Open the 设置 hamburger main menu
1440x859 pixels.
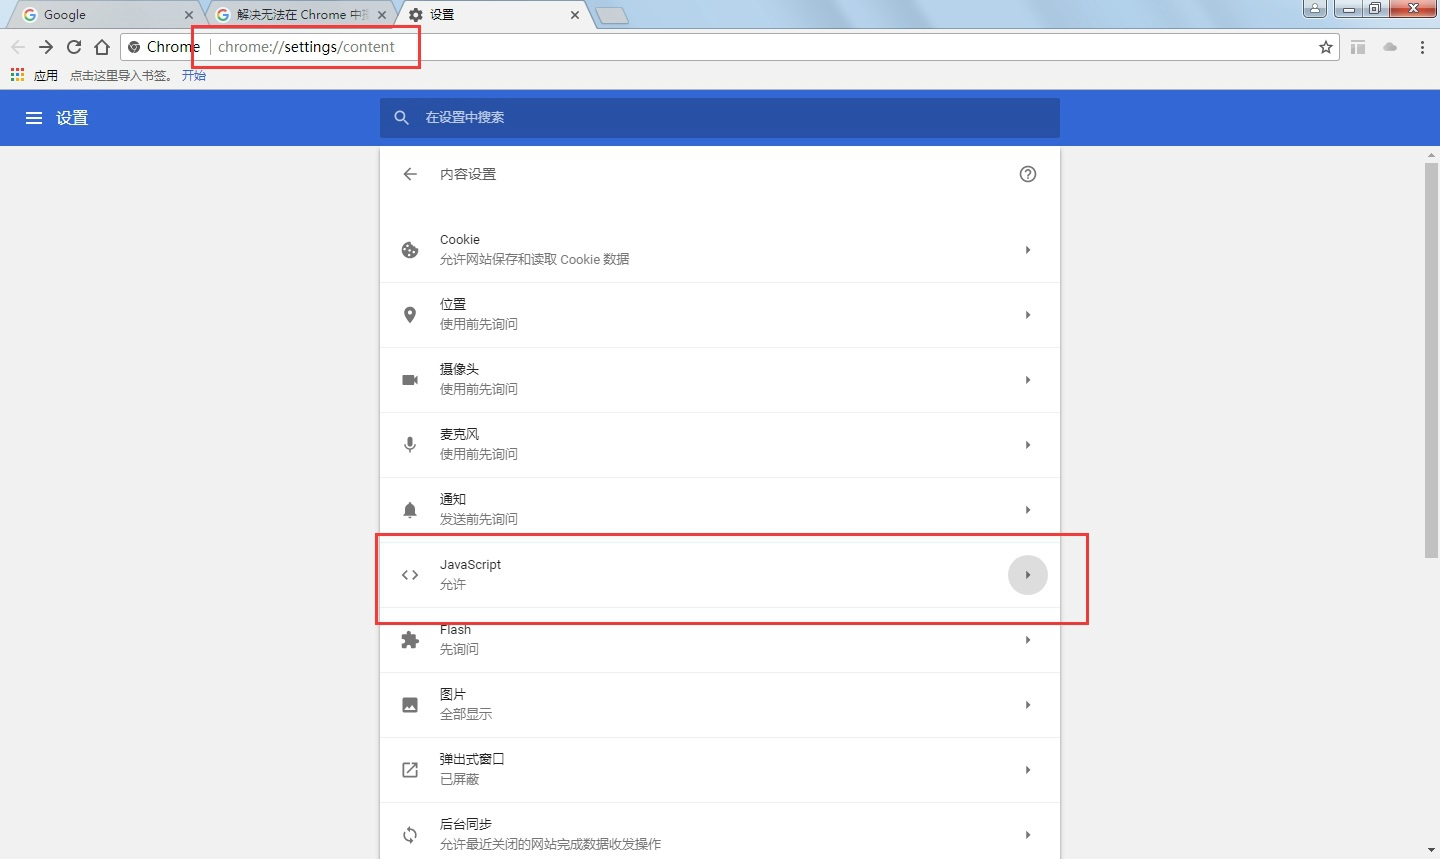pos(34,118)
